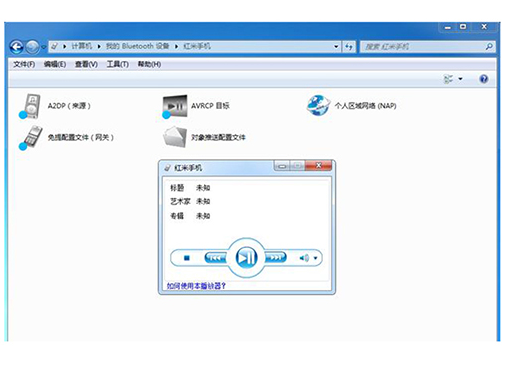The width and height of the screenshot is (510, 370).
Task: Click the blue help question mark icon
Action: [x=483, y=79]
